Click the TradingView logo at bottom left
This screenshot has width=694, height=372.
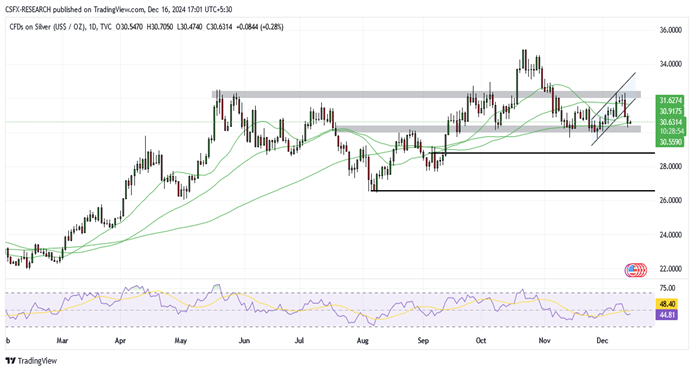click(31, 361)
